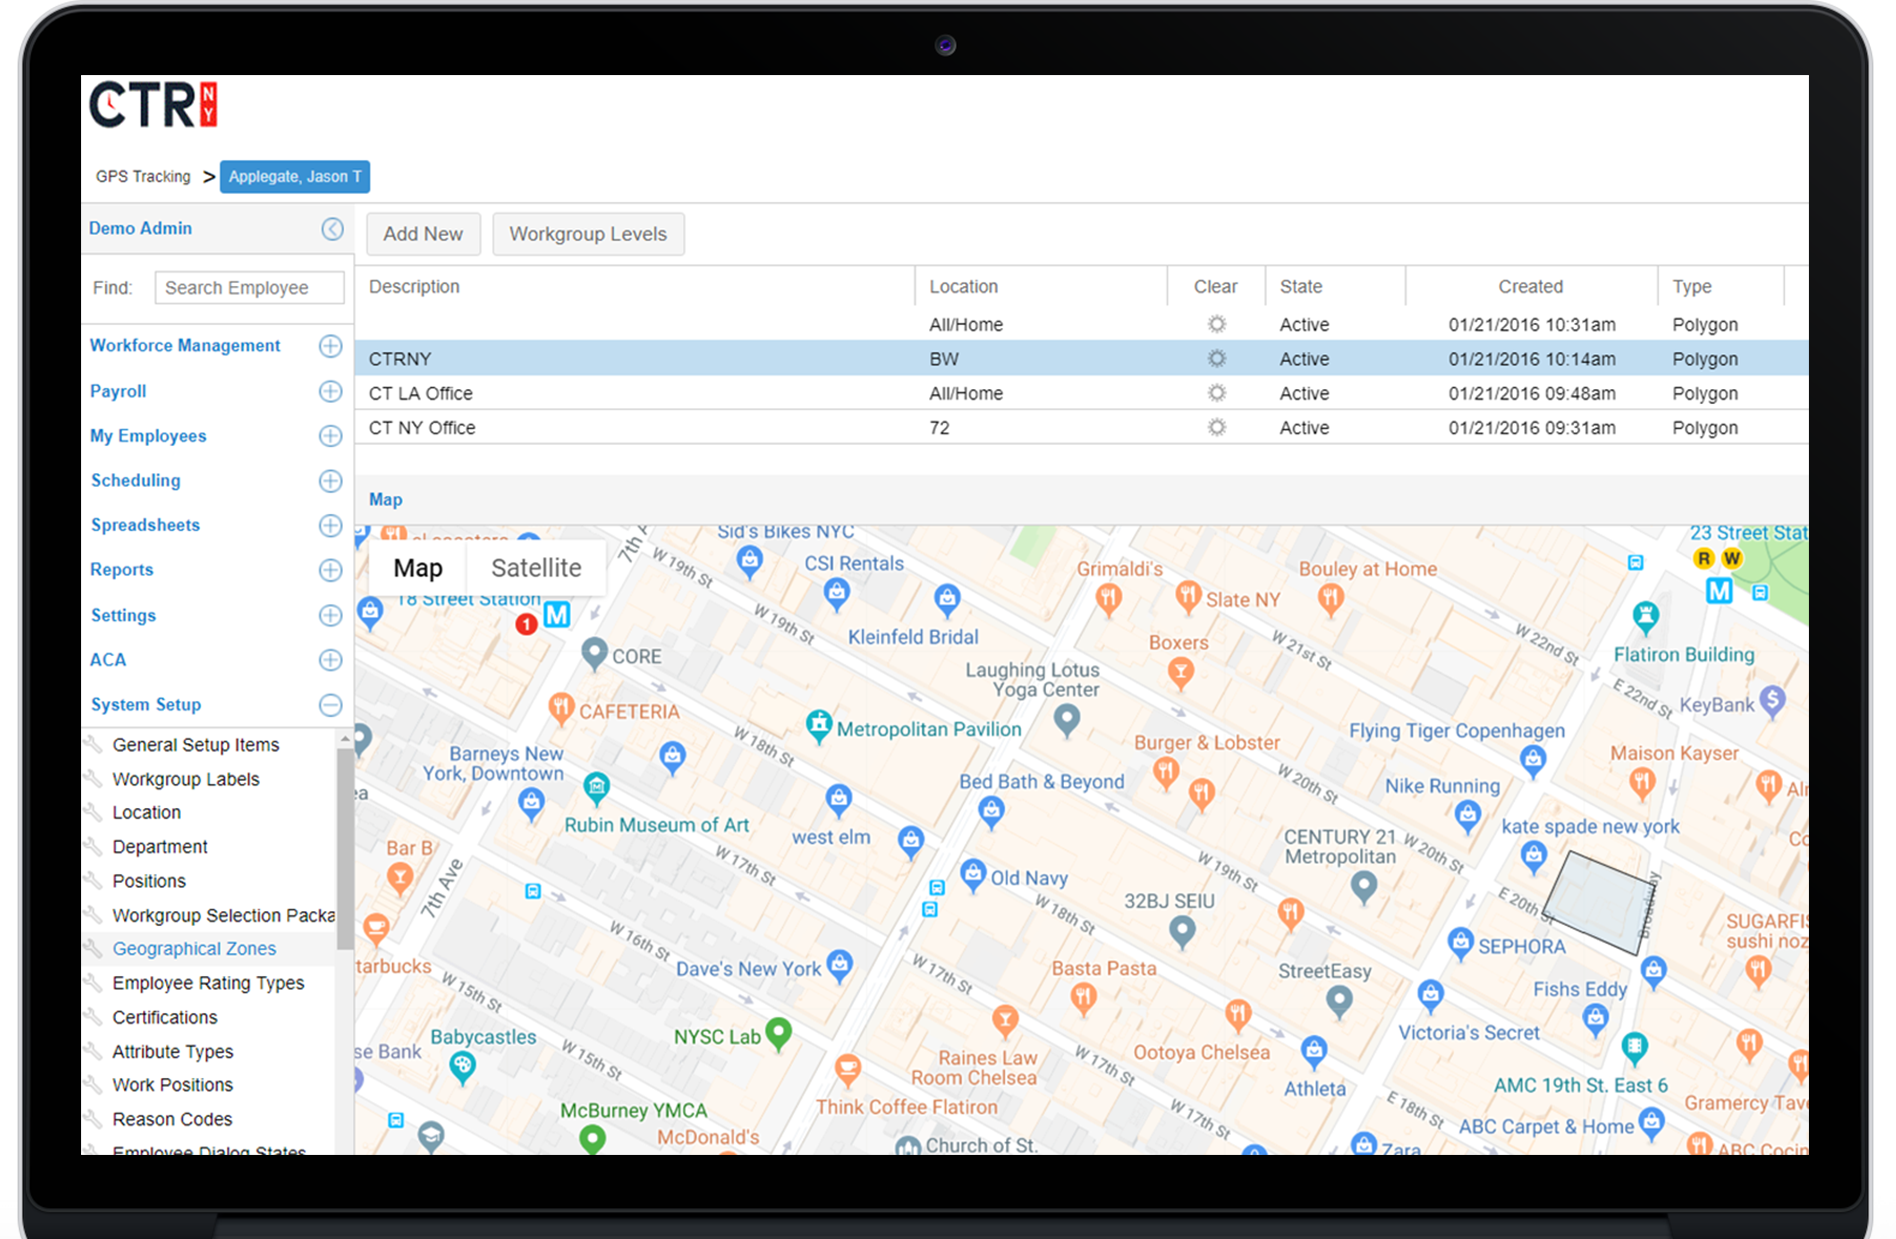Click the sidebar vertical scrollbar
The image size is (1896, 1239).
[345, 848]
